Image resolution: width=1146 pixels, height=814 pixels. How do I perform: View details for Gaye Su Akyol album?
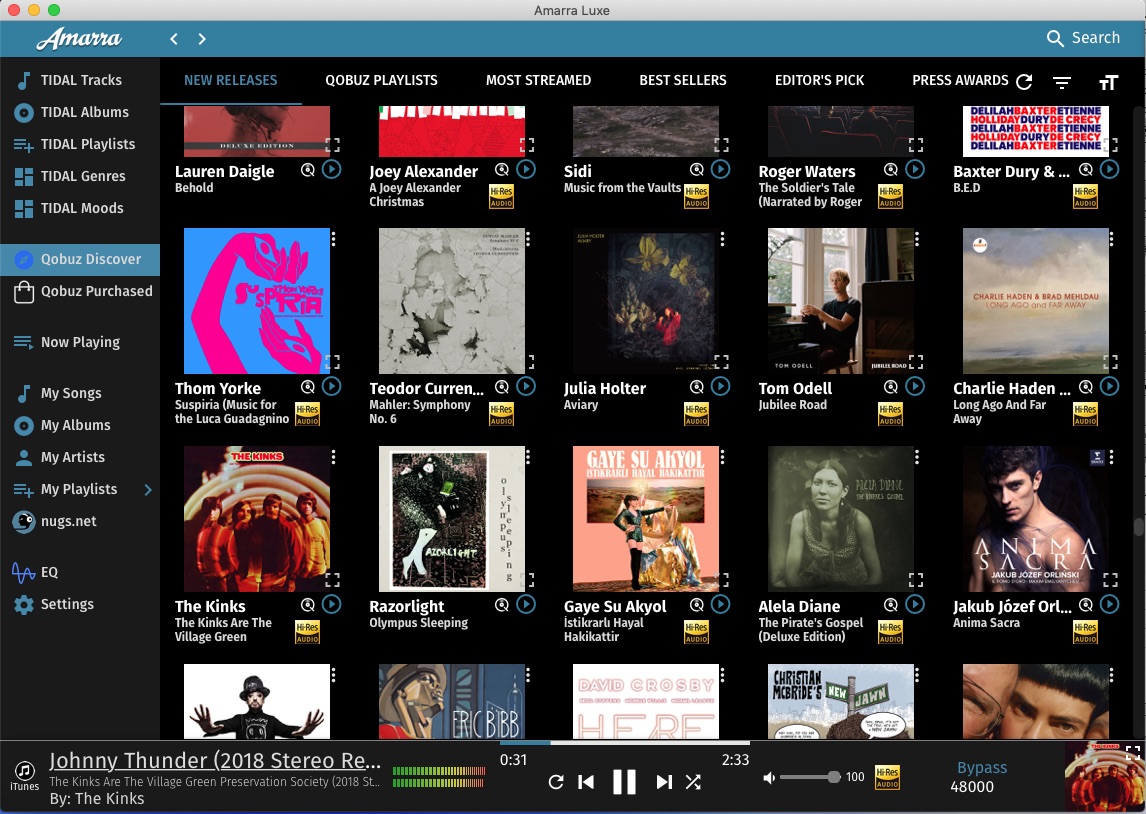697,604
